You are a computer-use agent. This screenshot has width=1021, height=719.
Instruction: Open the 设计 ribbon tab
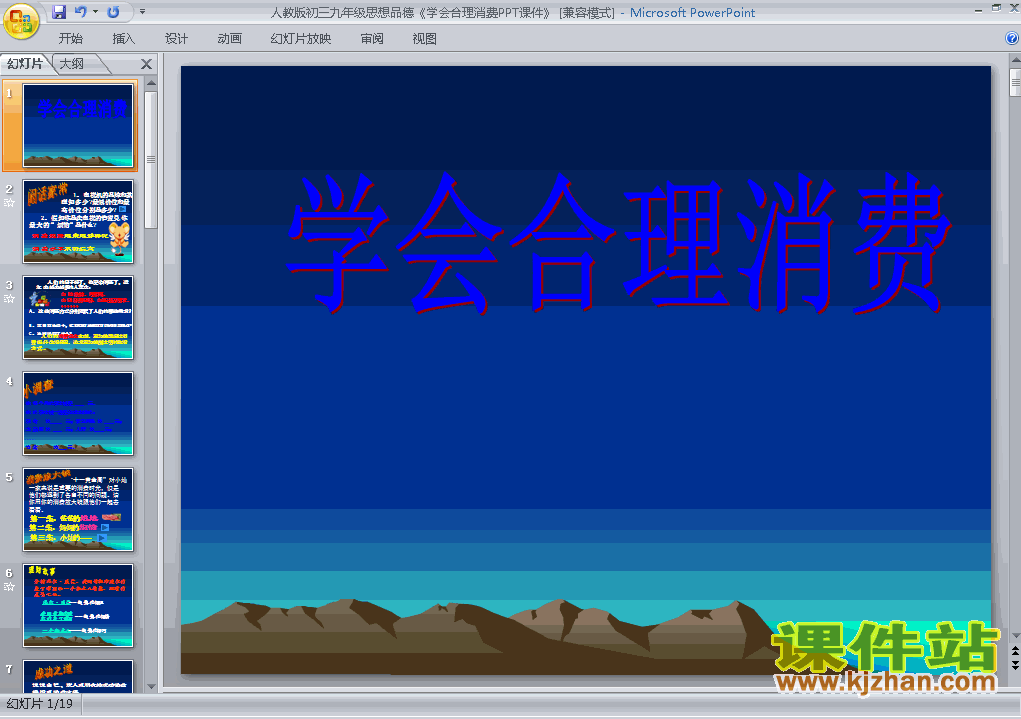176,38
